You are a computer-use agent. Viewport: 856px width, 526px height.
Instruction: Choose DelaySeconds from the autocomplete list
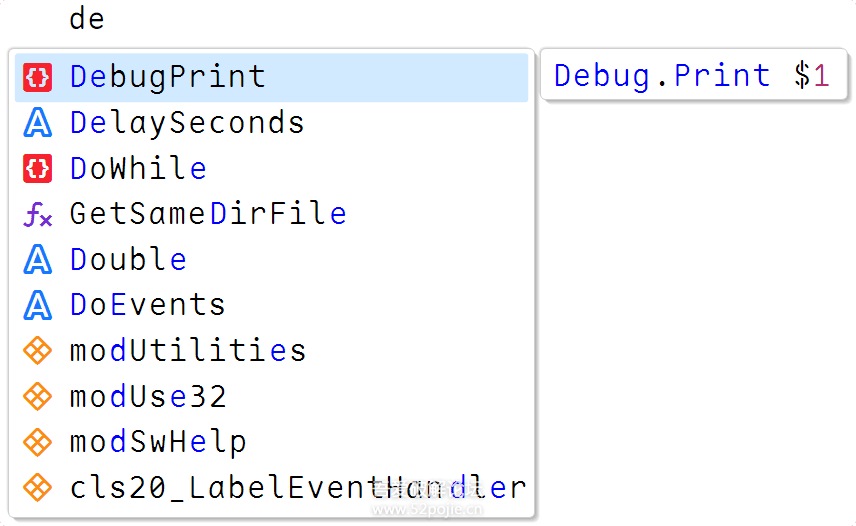(187, 123)
